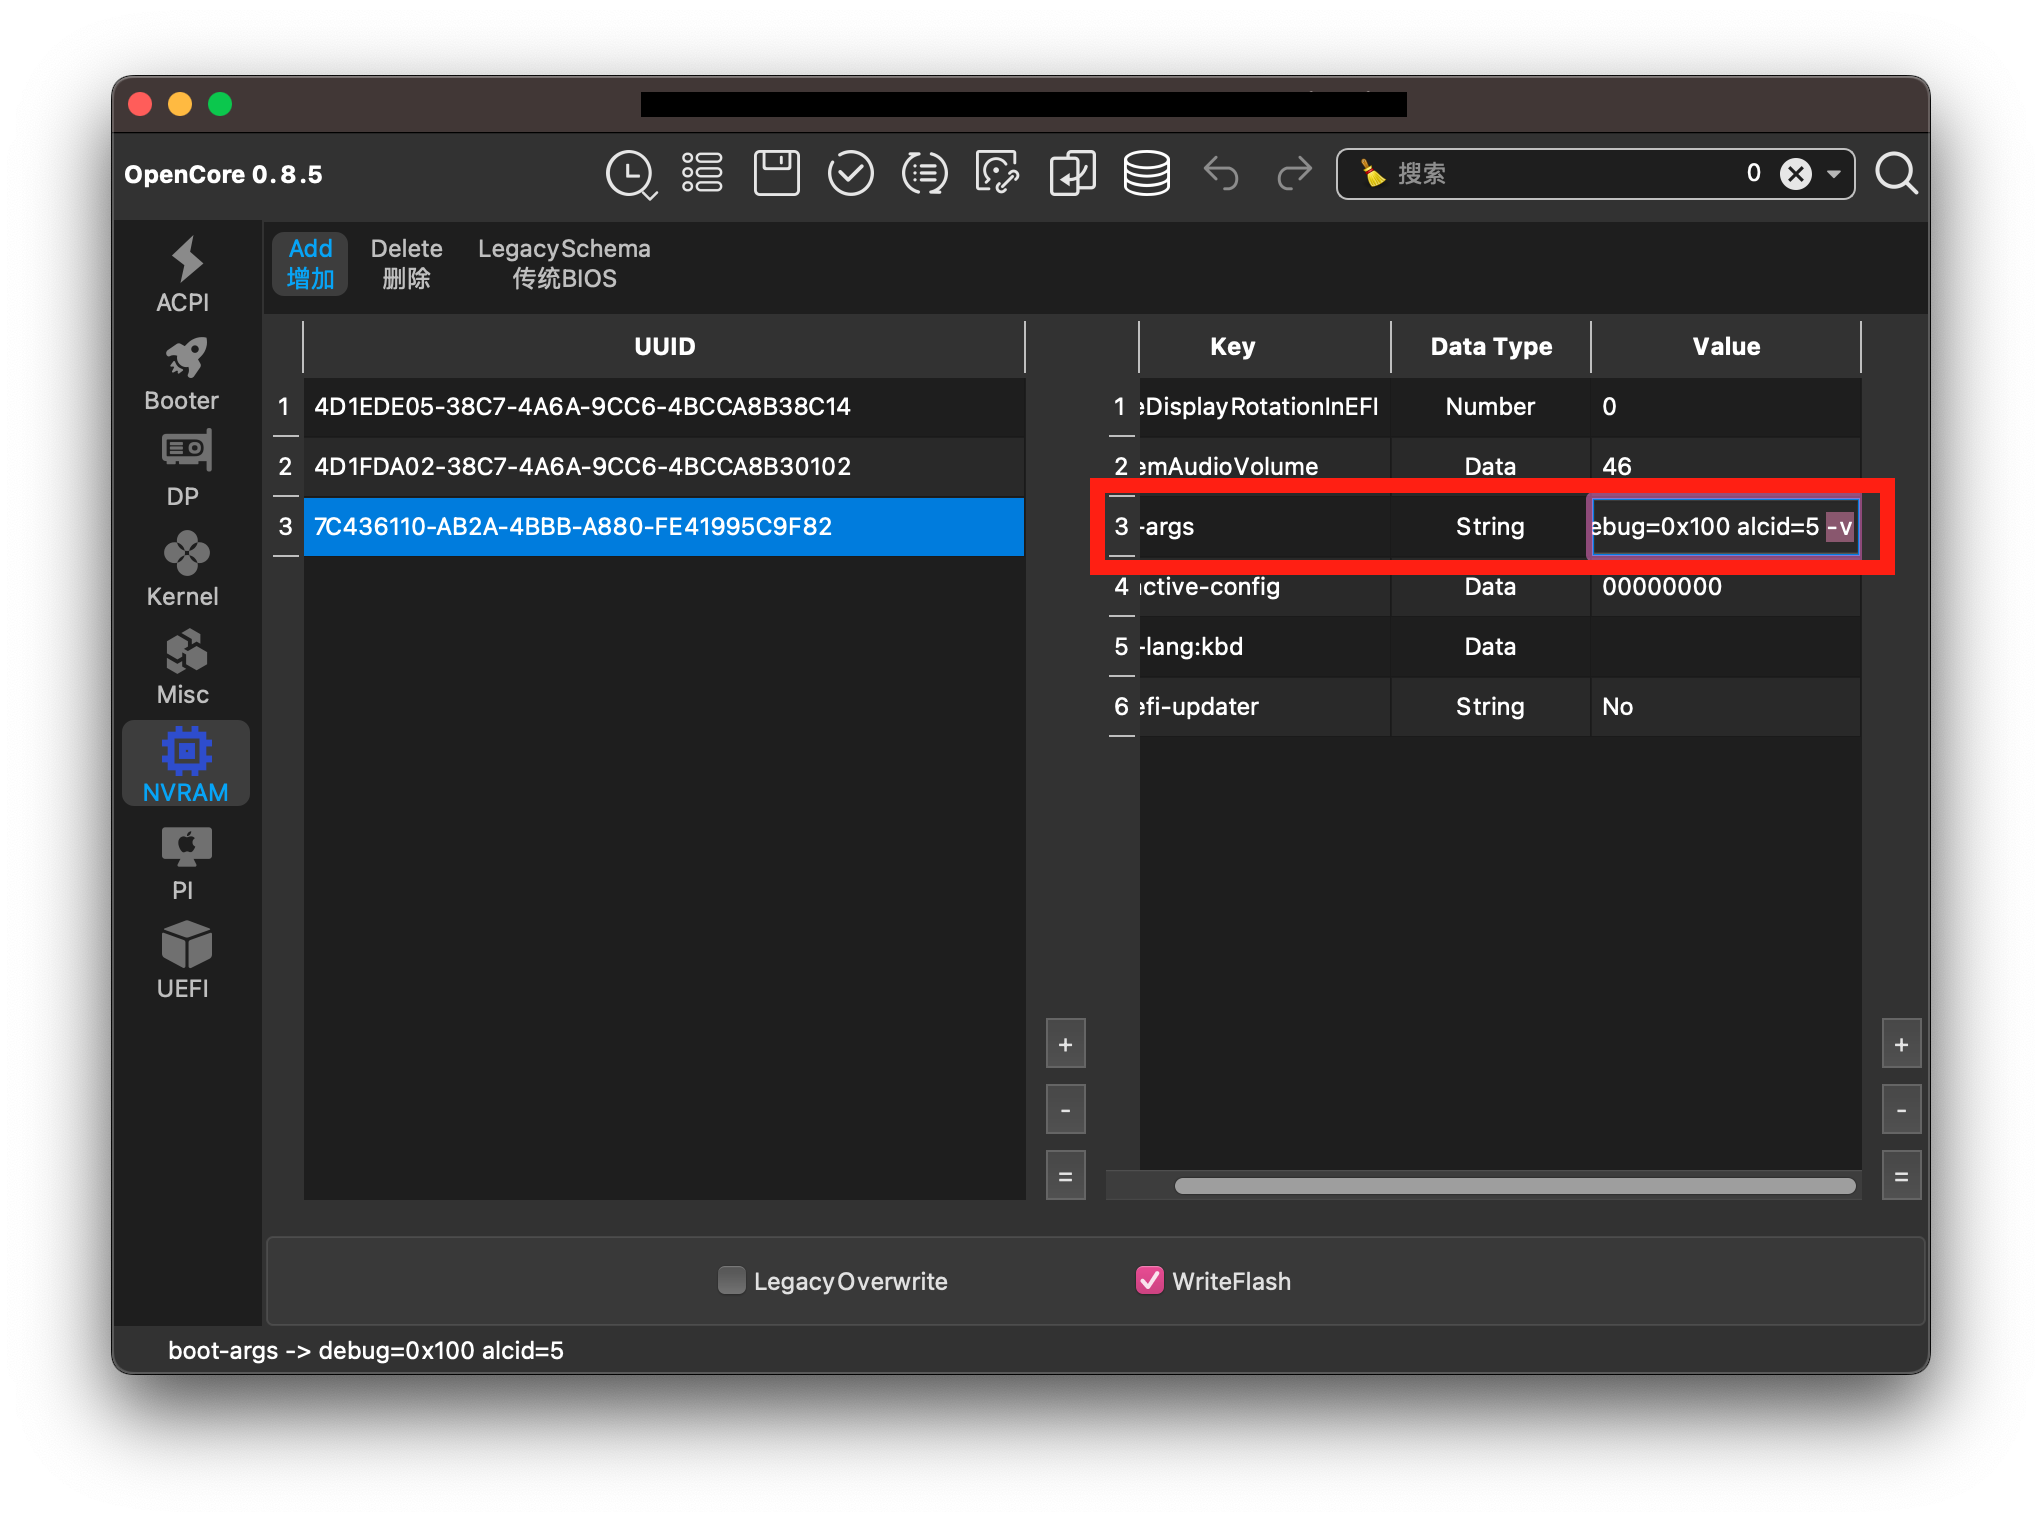The image size is (2042, 1522).
Task: Enable the LegacyOverwrite checkbox
Action: (x=732, y=1280)
